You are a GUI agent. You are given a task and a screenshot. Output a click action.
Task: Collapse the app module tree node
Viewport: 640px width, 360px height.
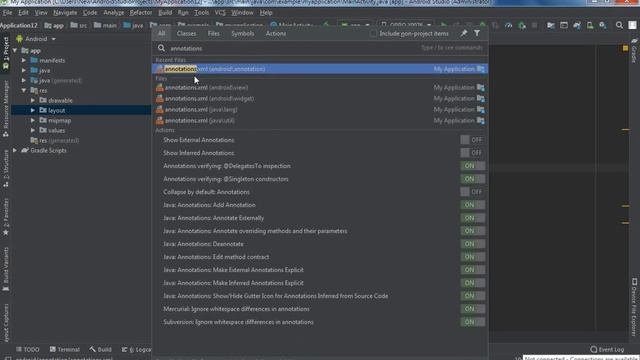coord(15,51)
